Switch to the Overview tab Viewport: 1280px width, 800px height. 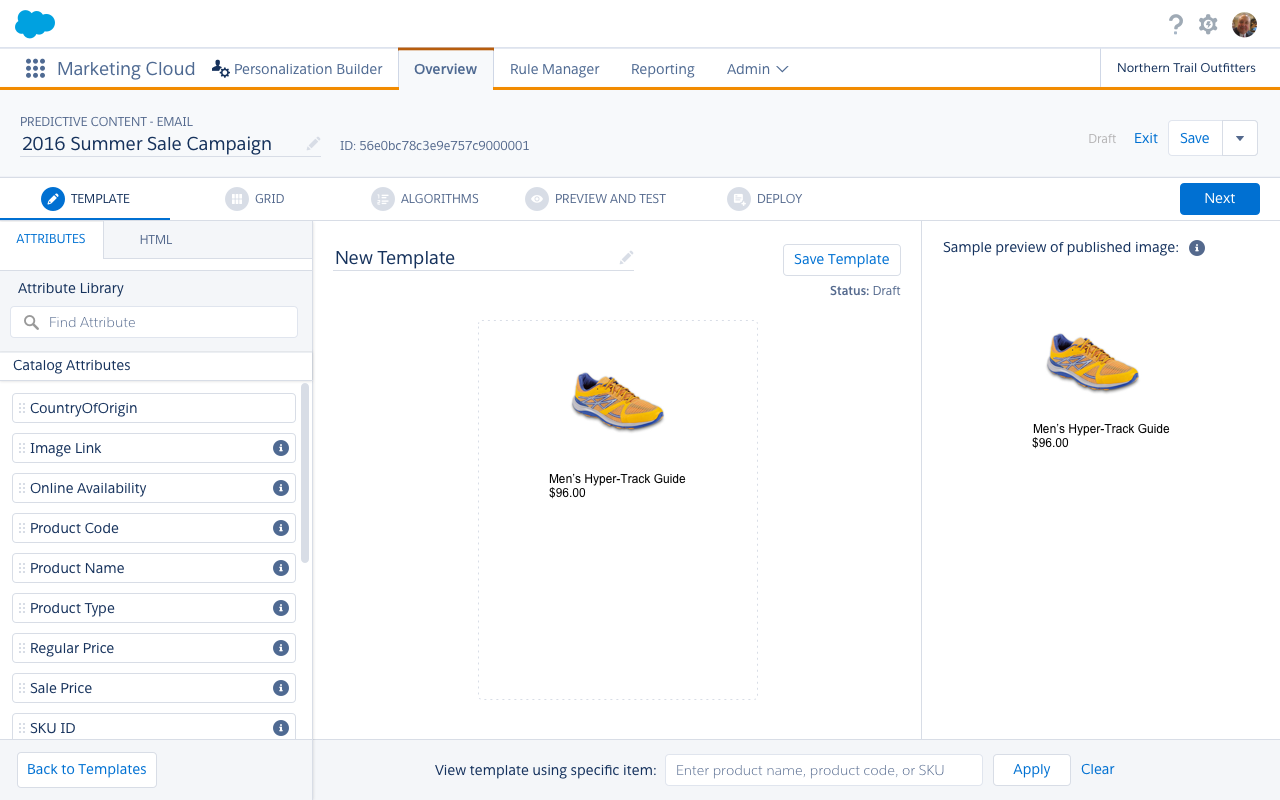(x=445, y=69)
